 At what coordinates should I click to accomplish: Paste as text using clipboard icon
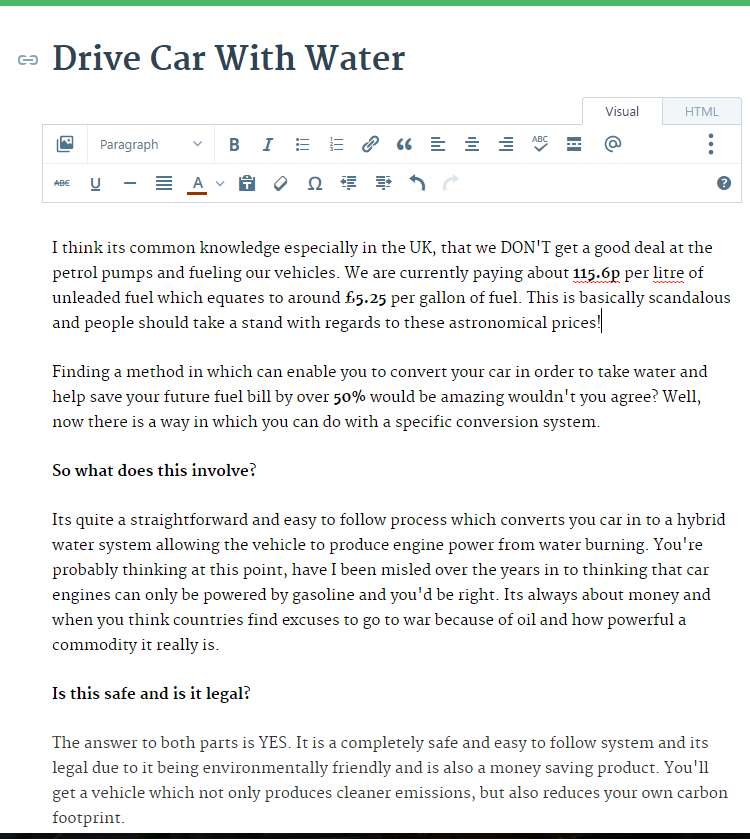pos(247,183)
